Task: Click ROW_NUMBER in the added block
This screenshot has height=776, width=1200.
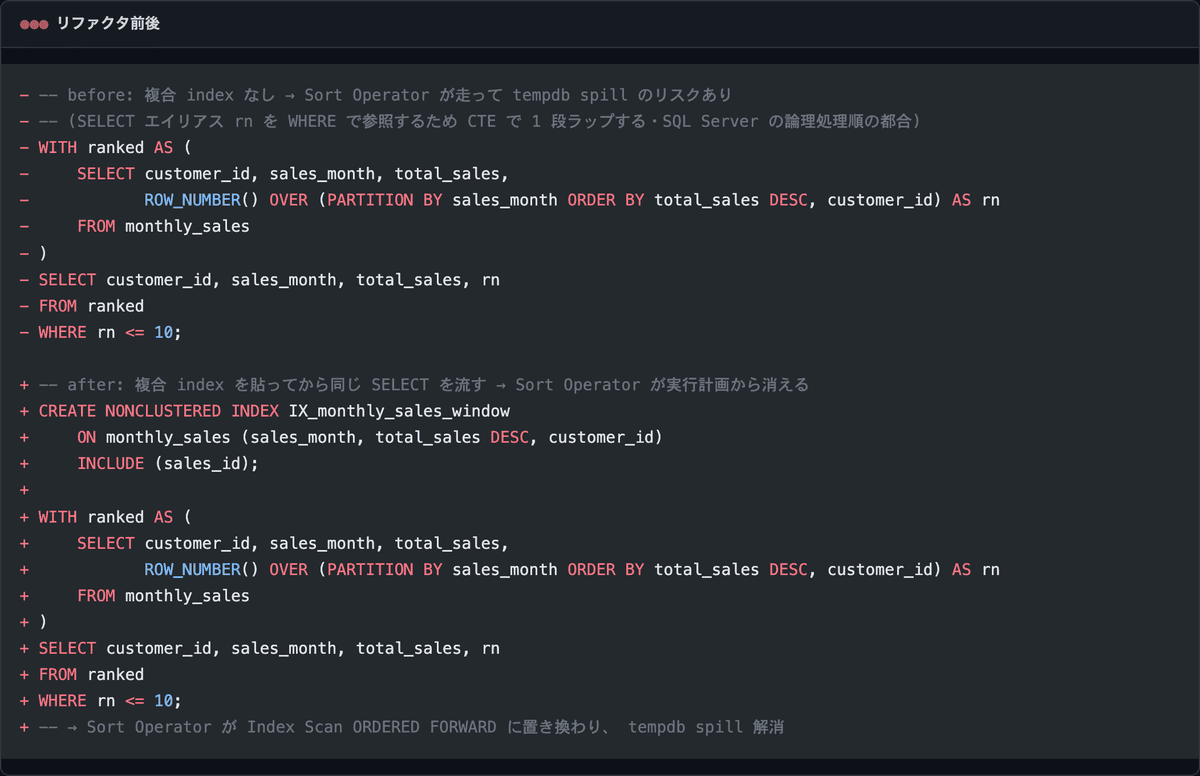Action: tap(192, 569)
